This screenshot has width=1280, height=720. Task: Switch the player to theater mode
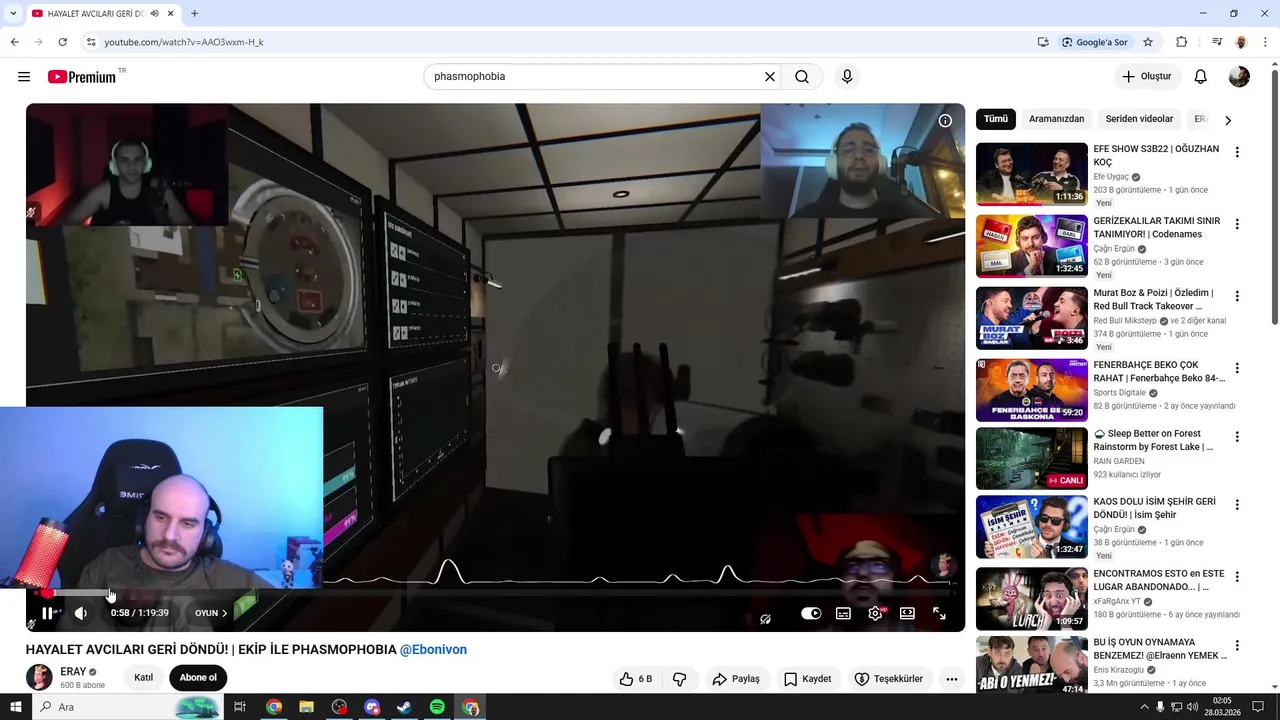pyautogui.click(x=907, y=614)
